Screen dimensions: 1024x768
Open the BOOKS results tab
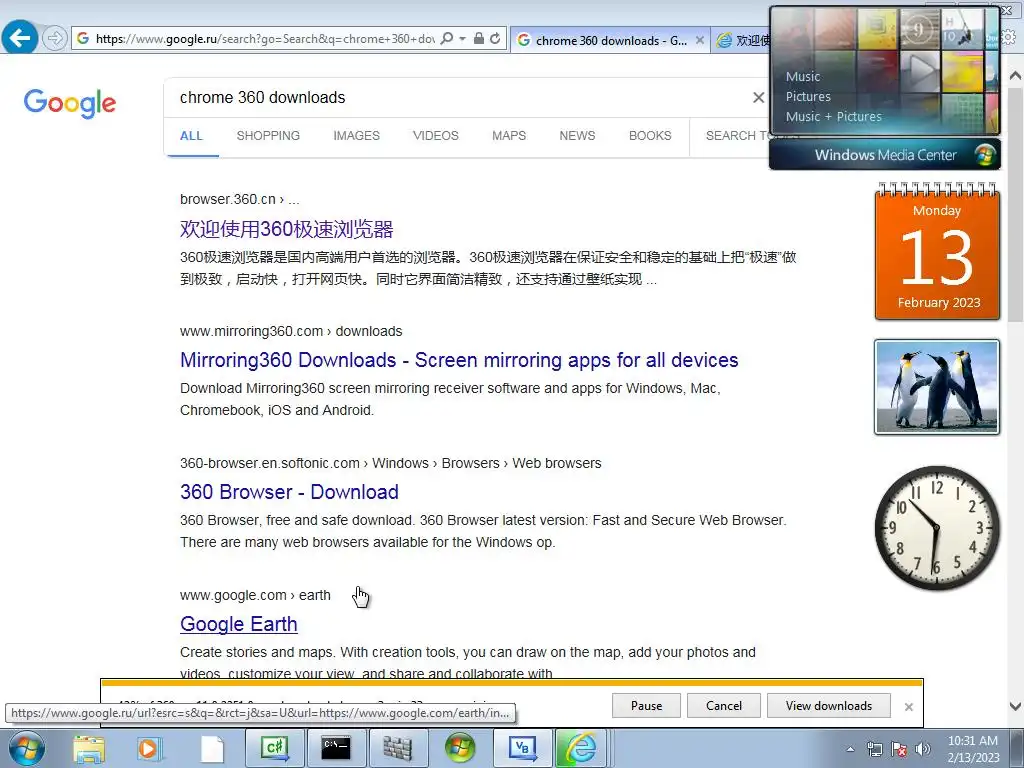(x=650, y=136)
